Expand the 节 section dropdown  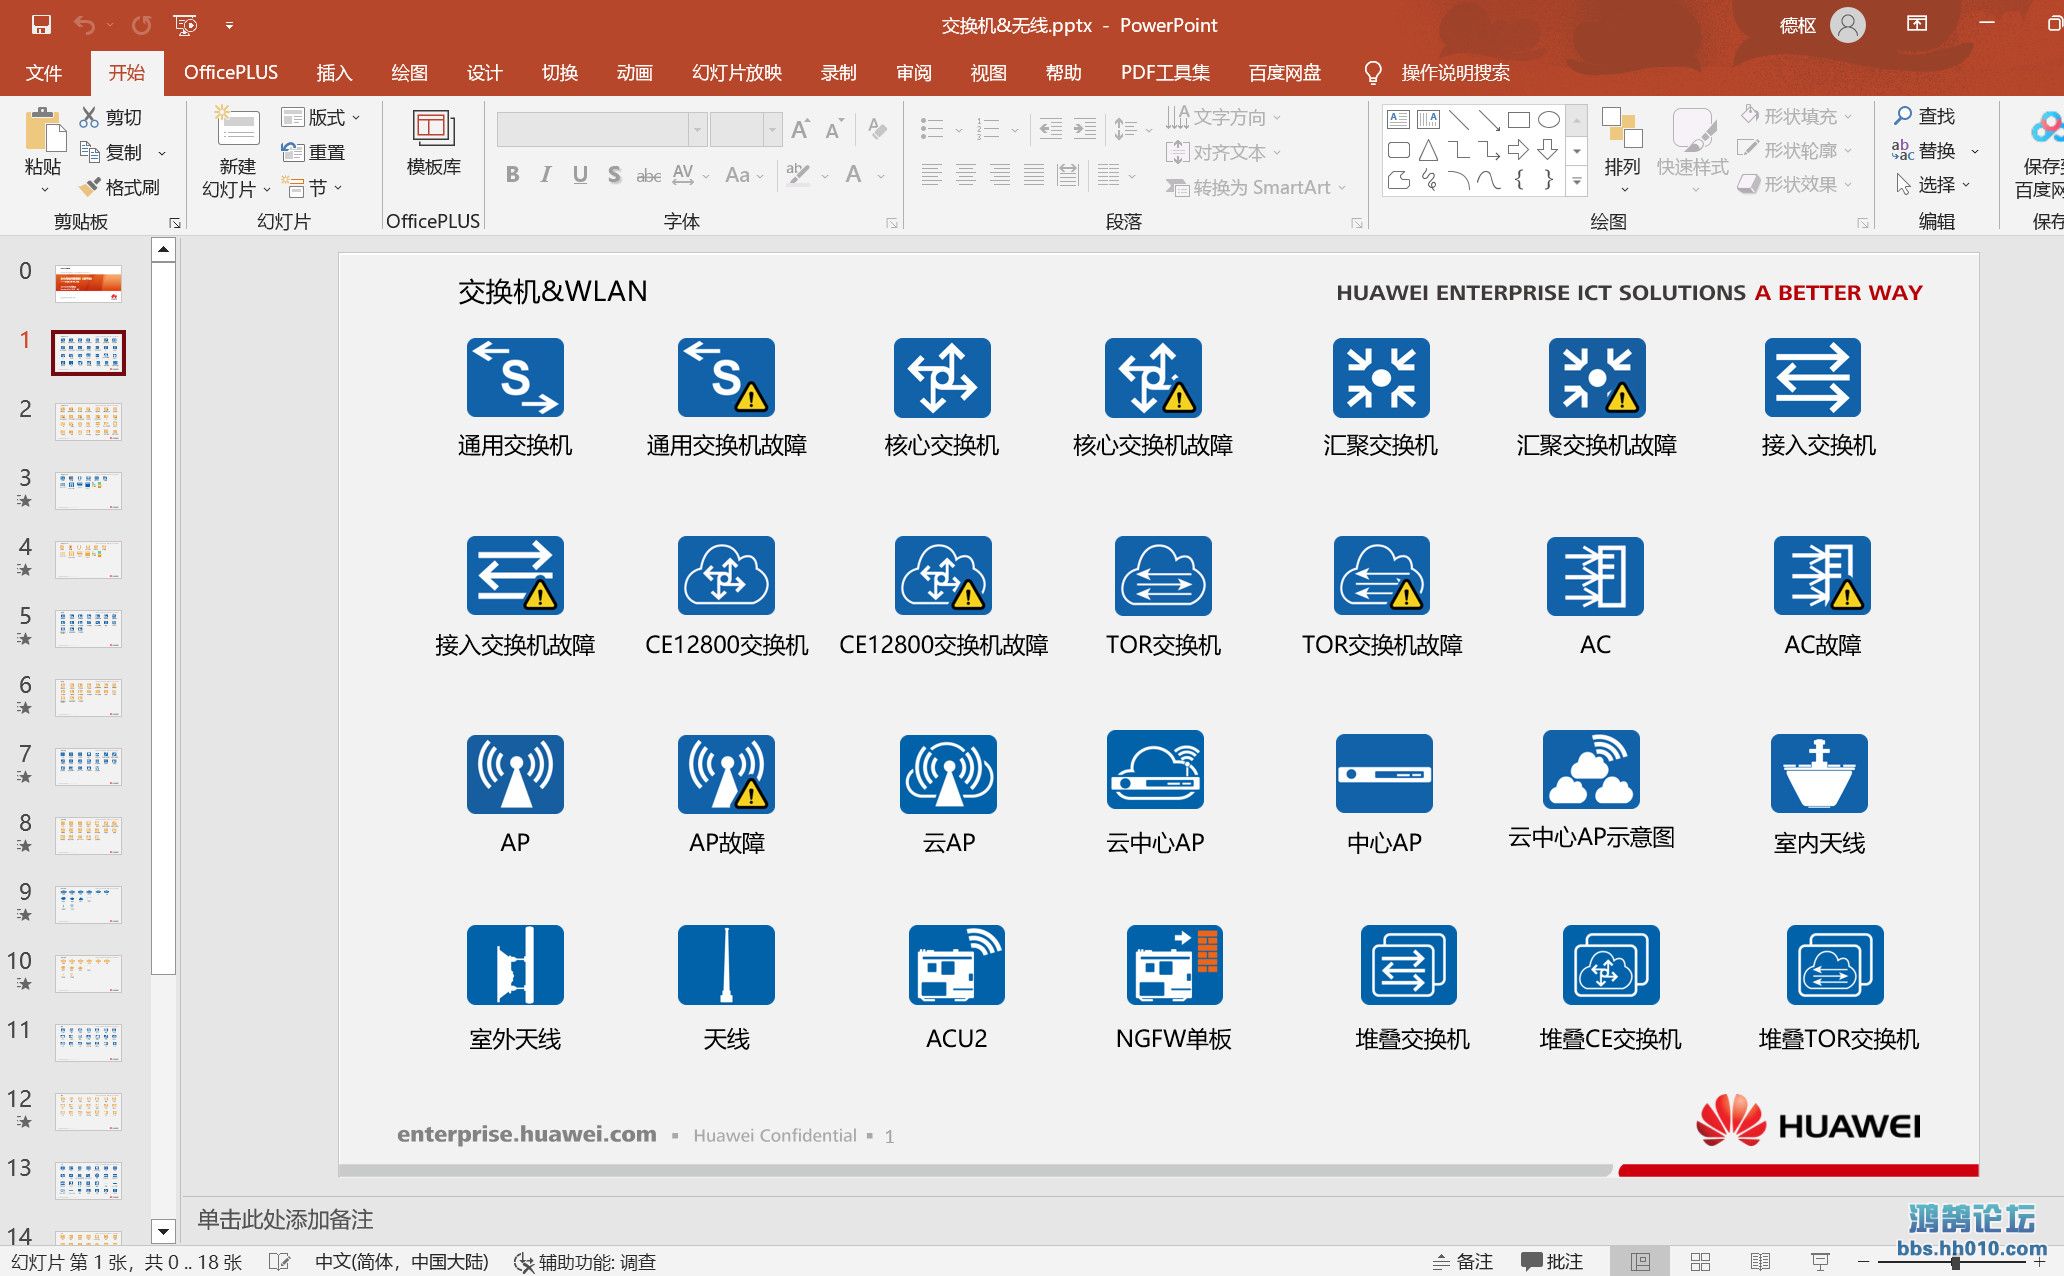tap(338, 188)
